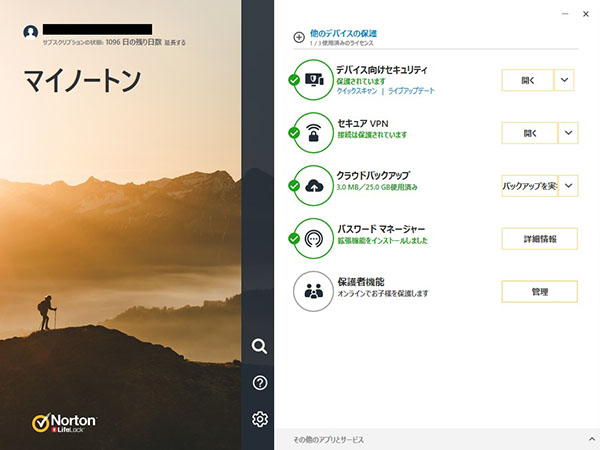Click デバイス向けセキュリティ heading text
The height and width of the screenshot is (450, 600).
[x=382, y=70]
